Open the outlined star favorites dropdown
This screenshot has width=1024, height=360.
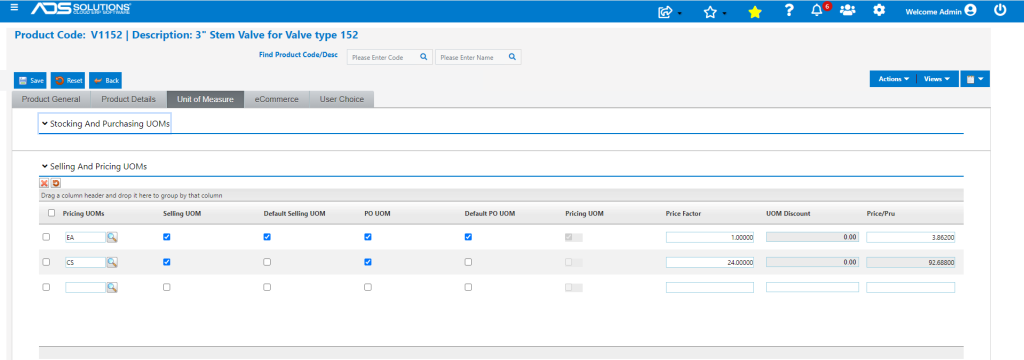pyautogui.click(x=711, y=12)
